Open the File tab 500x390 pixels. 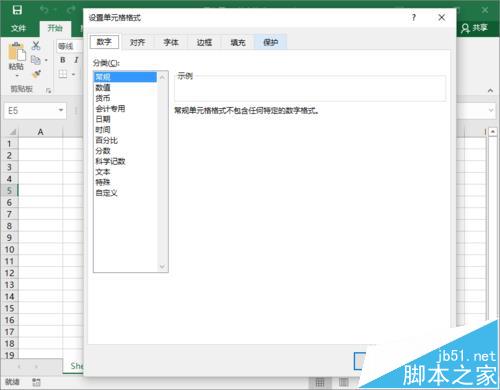[x=18, y=28]
